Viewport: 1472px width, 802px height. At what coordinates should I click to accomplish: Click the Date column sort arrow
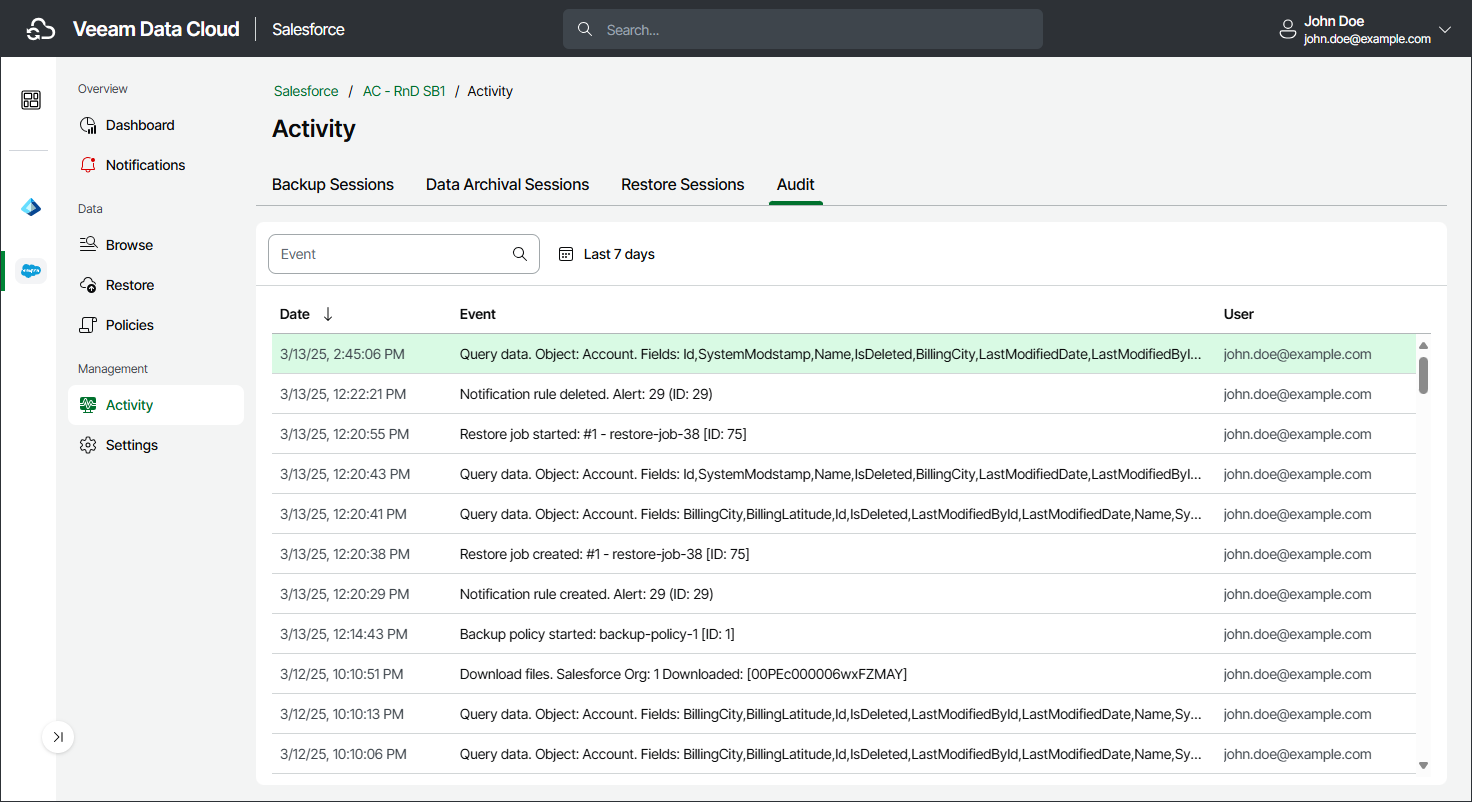click(328, 314)
